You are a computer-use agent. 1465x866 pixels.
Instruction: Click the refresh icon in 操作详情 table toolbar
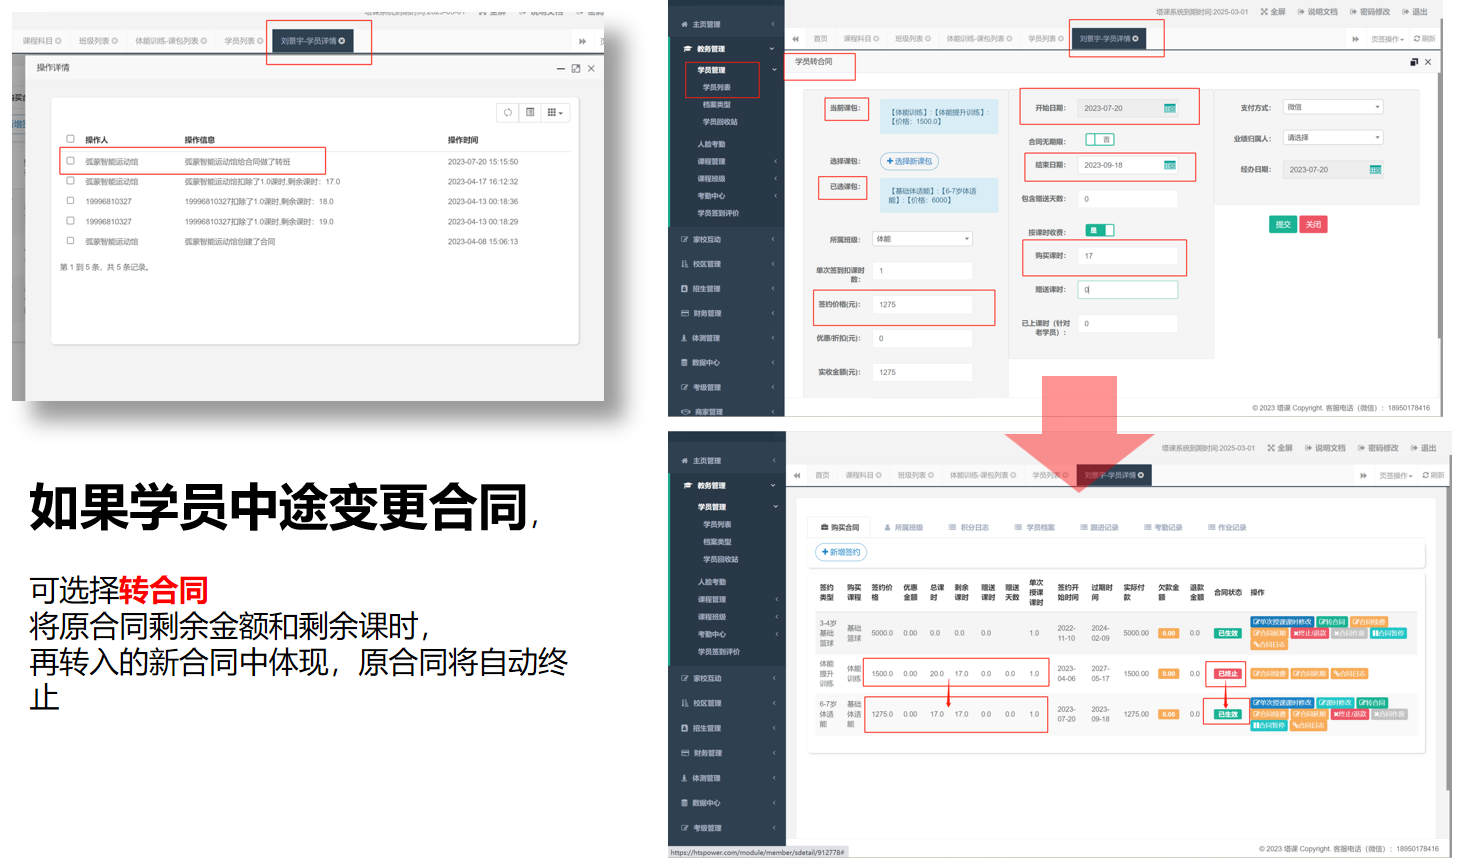(508, 113)
